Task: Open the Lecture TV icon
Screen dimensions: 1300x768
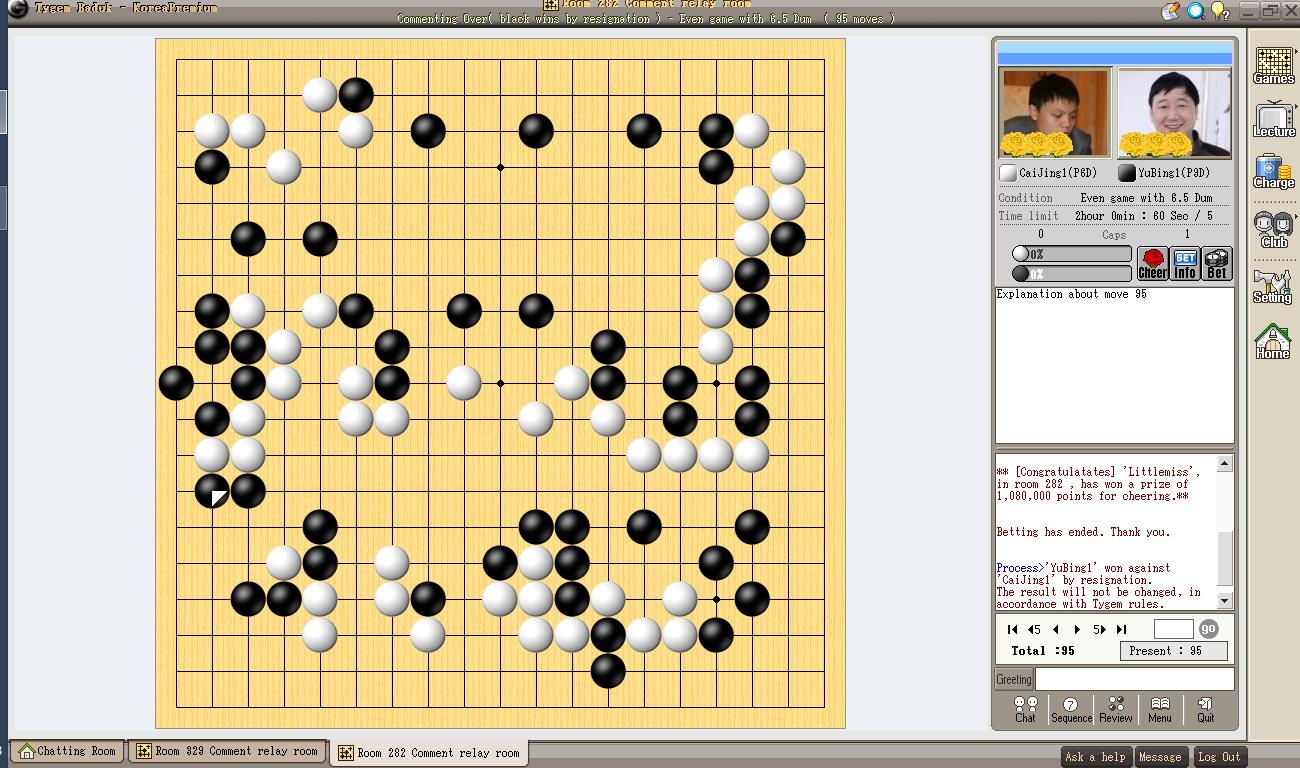Action: 1274,119
